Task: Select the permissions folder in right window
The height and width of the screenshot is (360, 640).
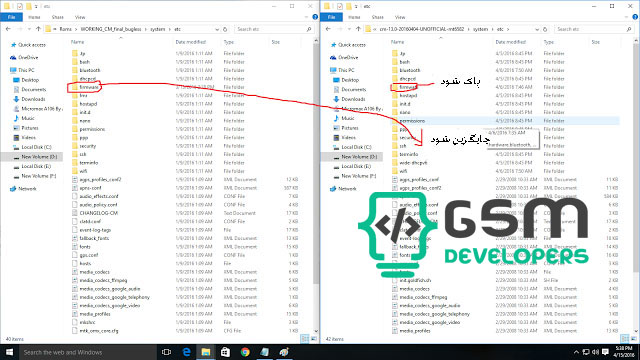Action: tap(408, 121)
